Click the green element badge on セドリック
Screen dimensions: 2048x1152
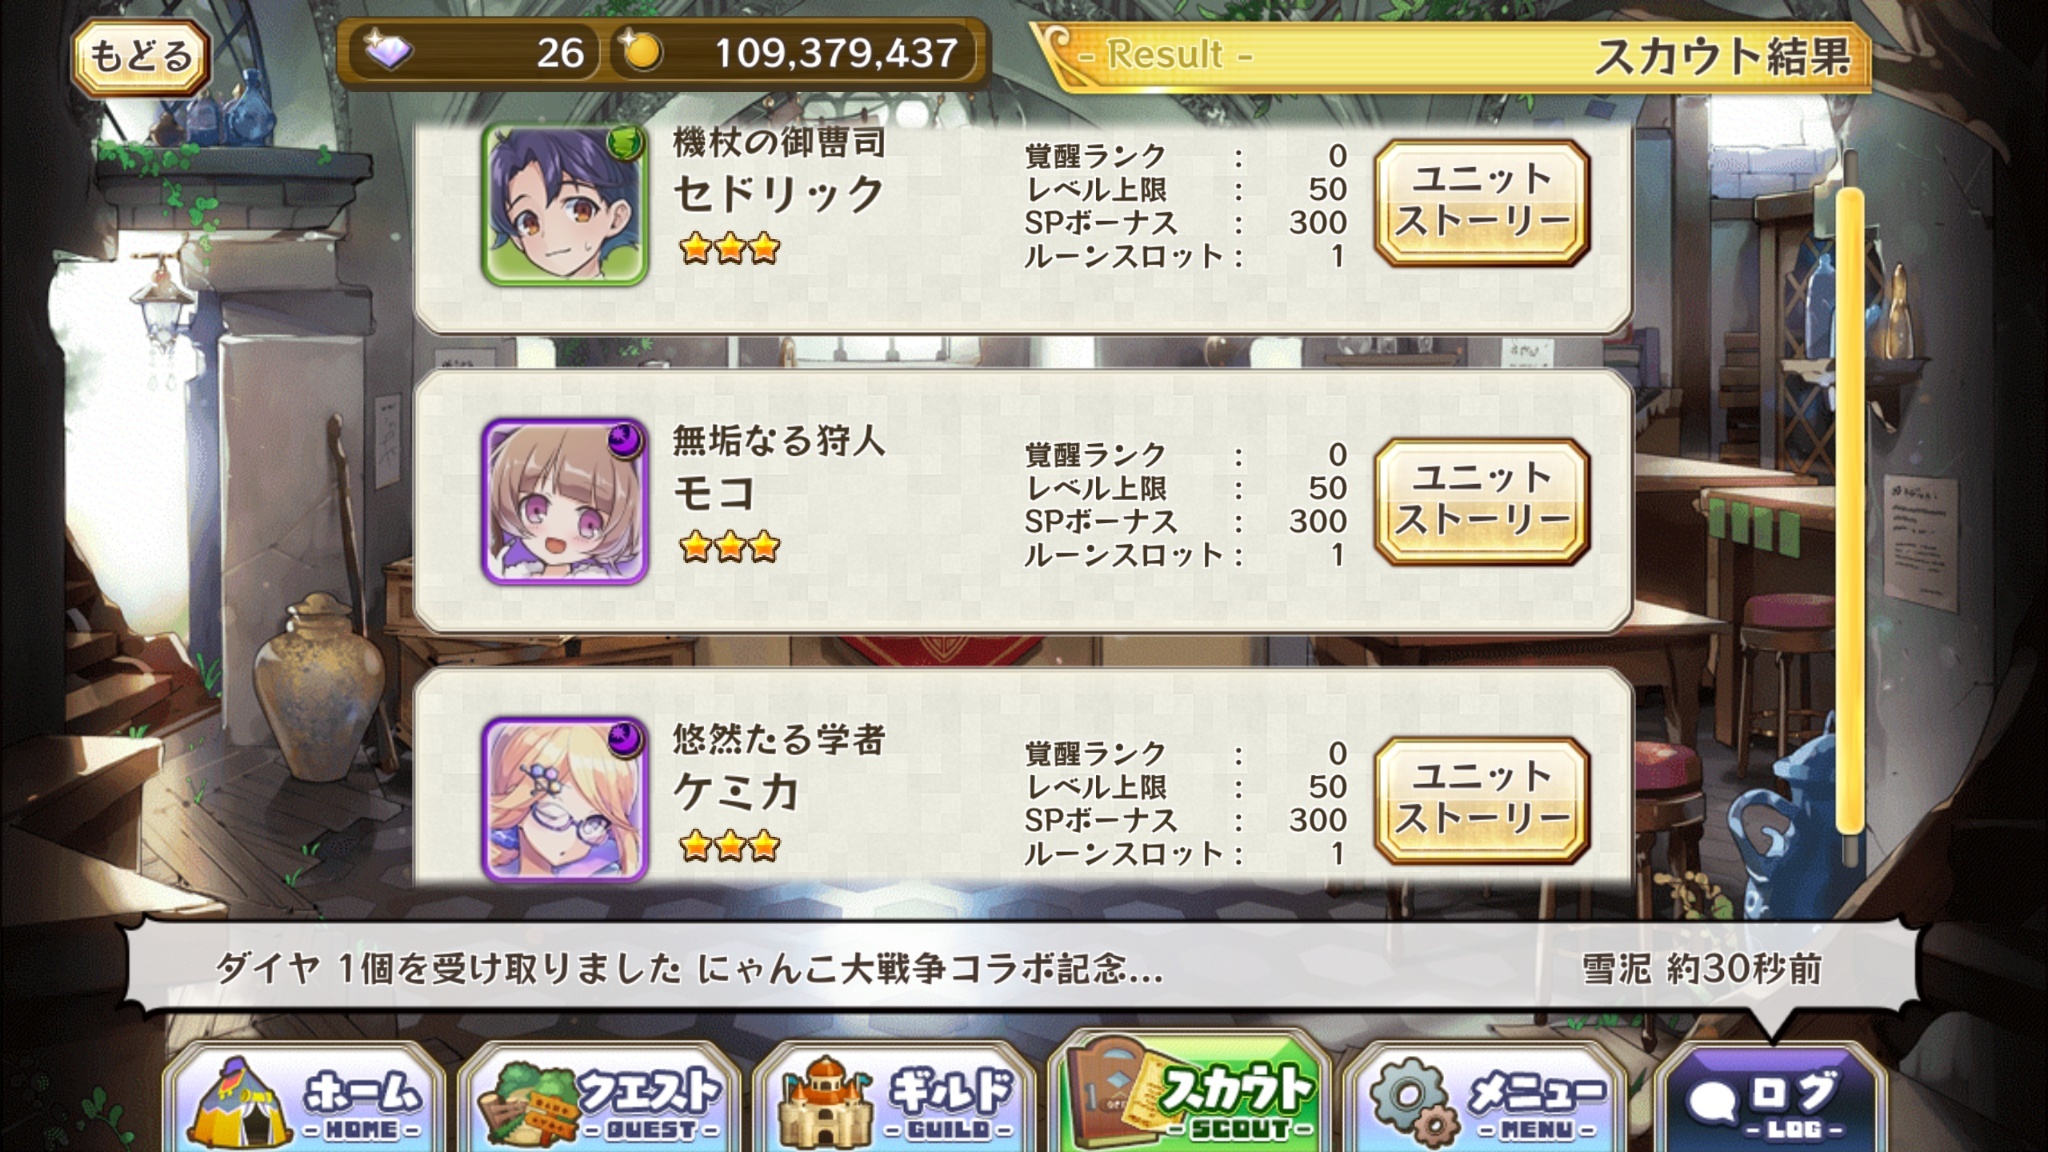(626, 144)
